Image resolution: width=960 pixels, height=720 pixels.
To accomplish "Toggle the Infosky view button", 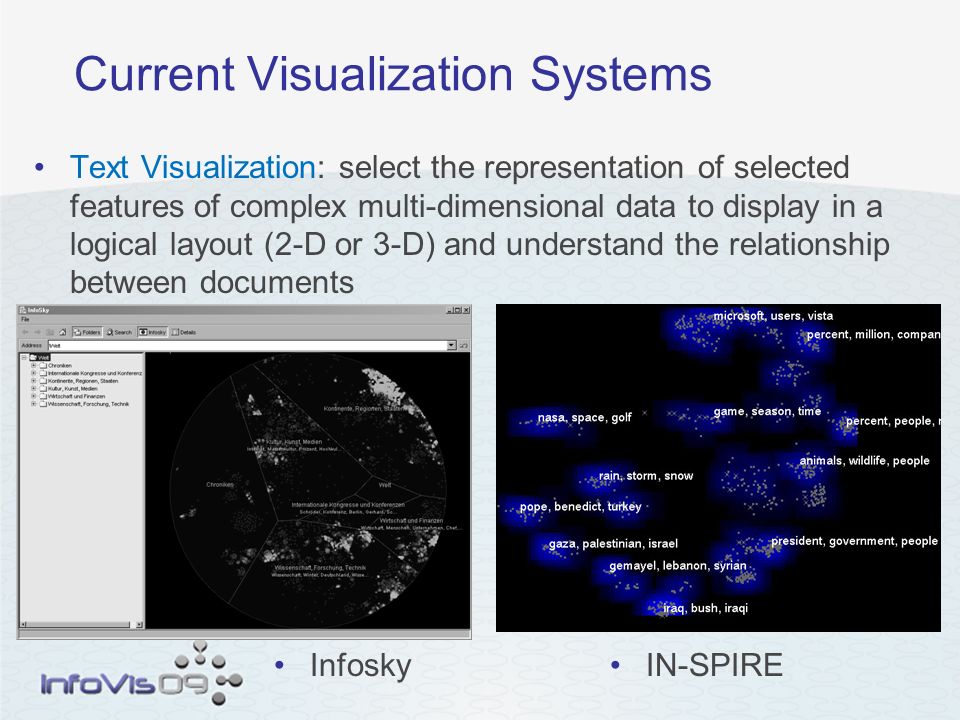I will point(152,332).
